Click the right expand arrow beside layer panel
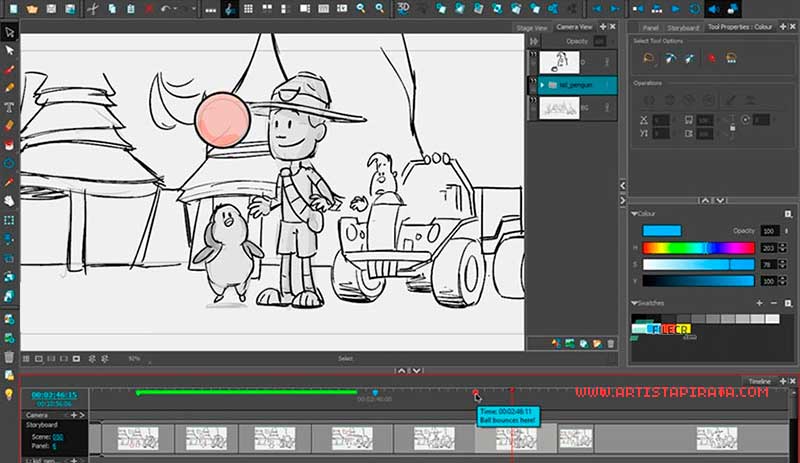 [622, 201]
